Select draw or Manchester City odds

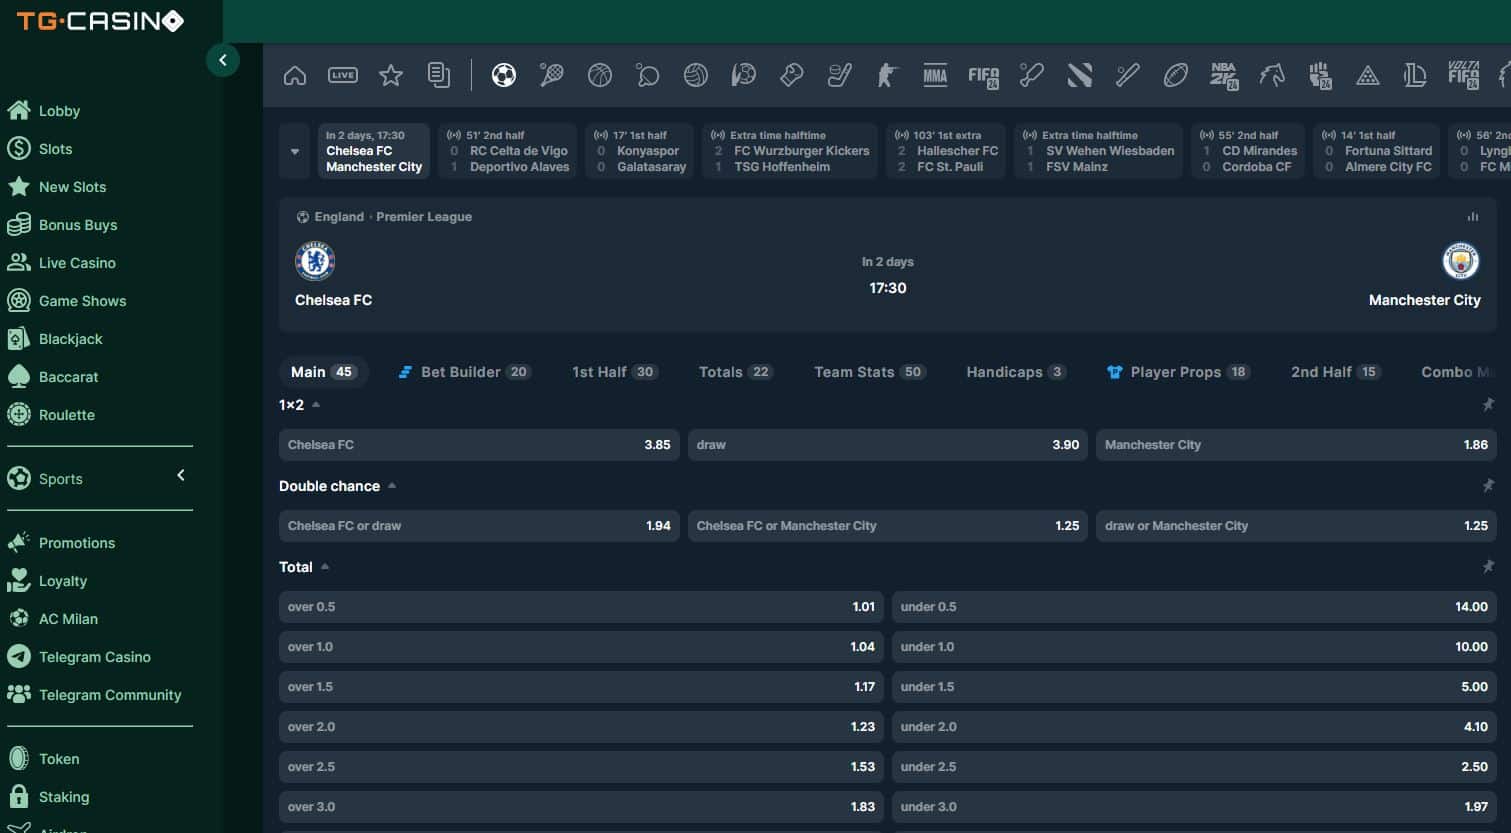[x=1296, y=526]
